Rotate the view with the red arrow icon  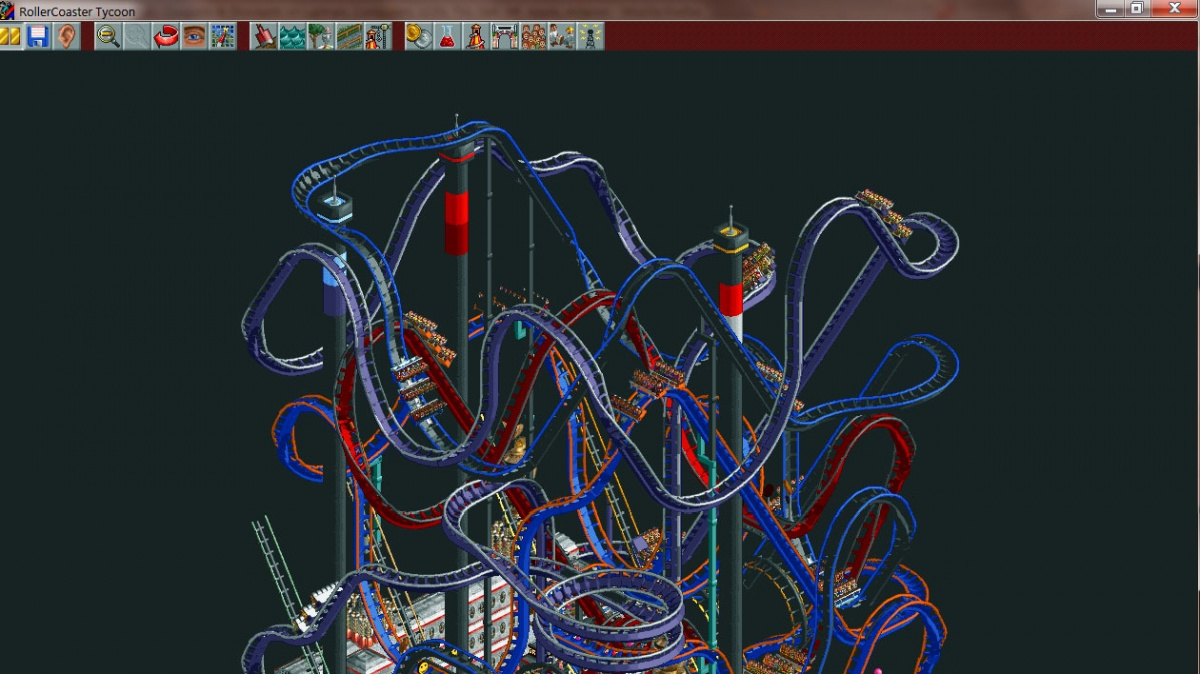click(163, 38)
